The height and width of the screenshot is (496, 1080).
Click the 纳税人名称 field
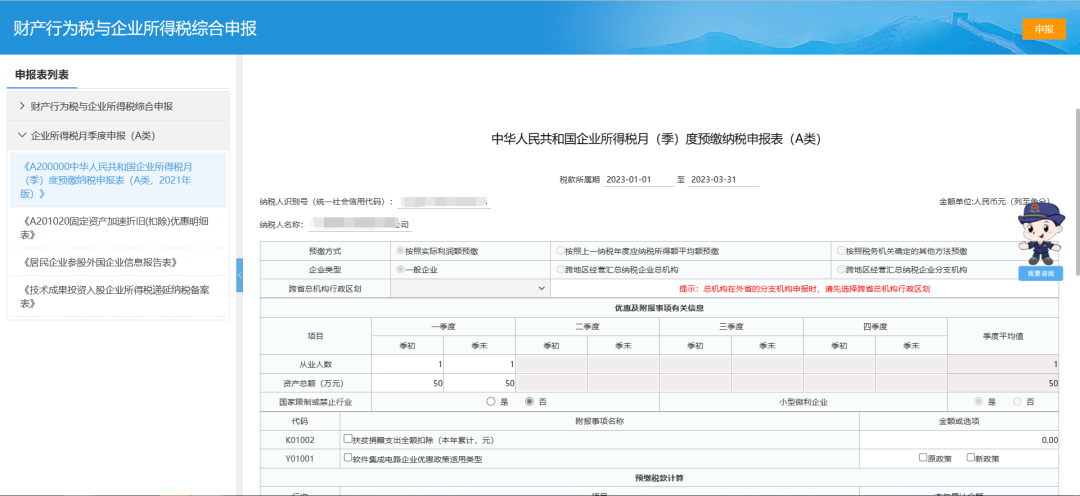click(360, 225)
